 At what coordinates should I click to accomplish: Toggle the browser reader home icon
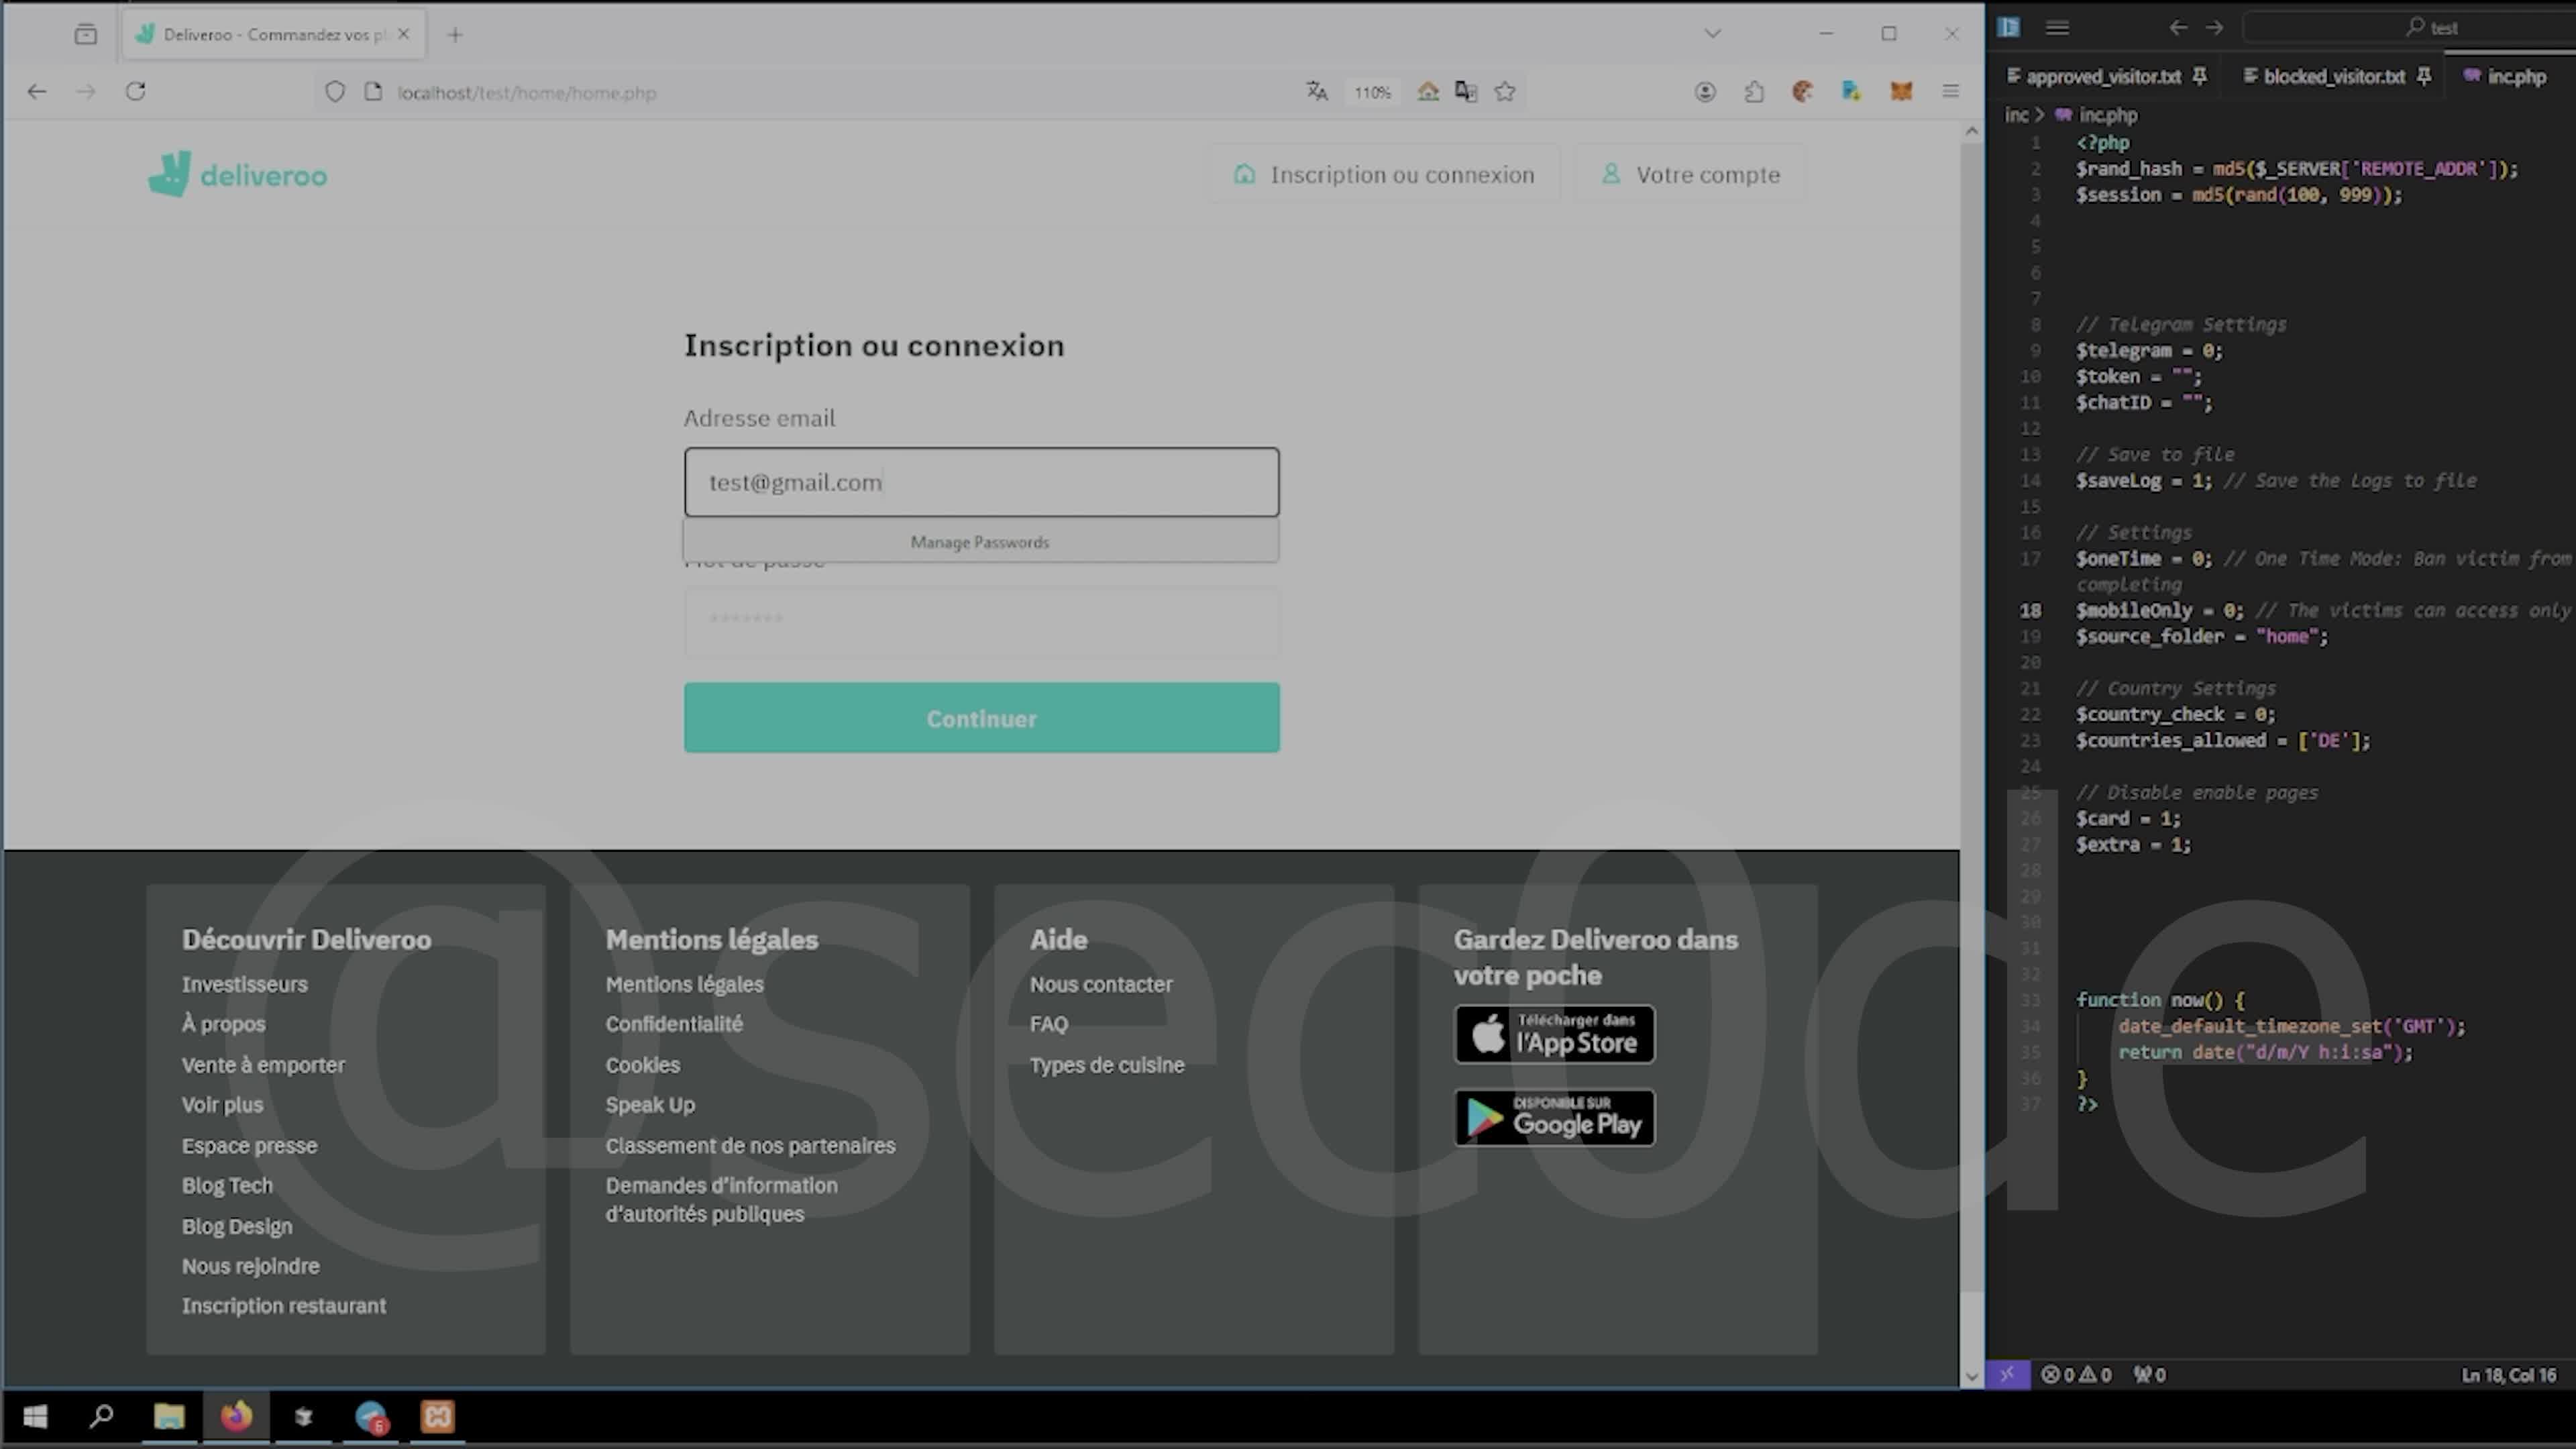click(1427, 91)
